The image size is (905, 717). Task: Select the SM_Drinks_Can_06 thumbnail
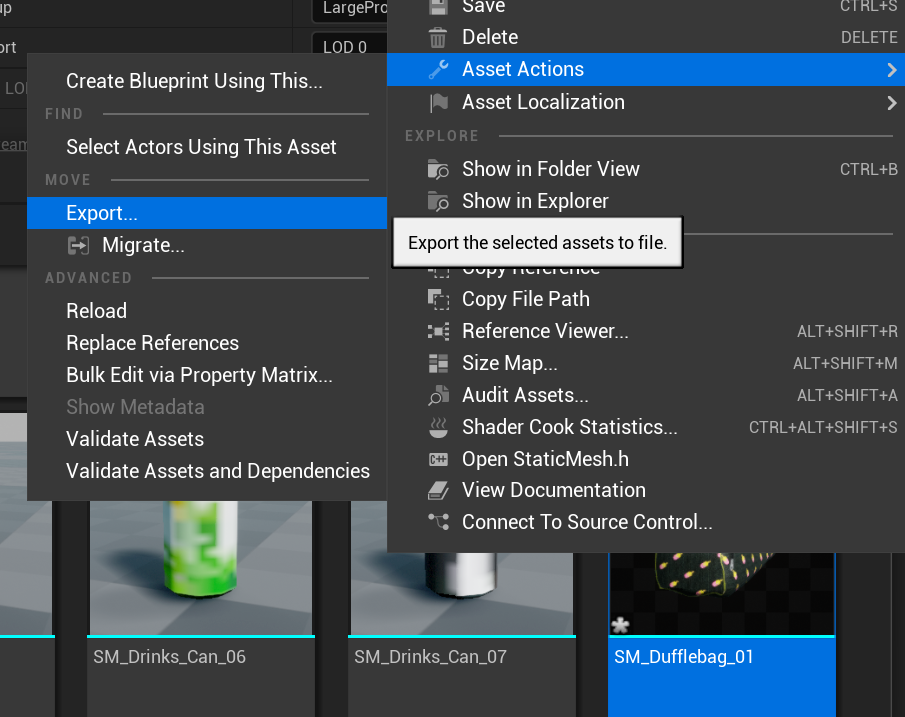(201, 568)
